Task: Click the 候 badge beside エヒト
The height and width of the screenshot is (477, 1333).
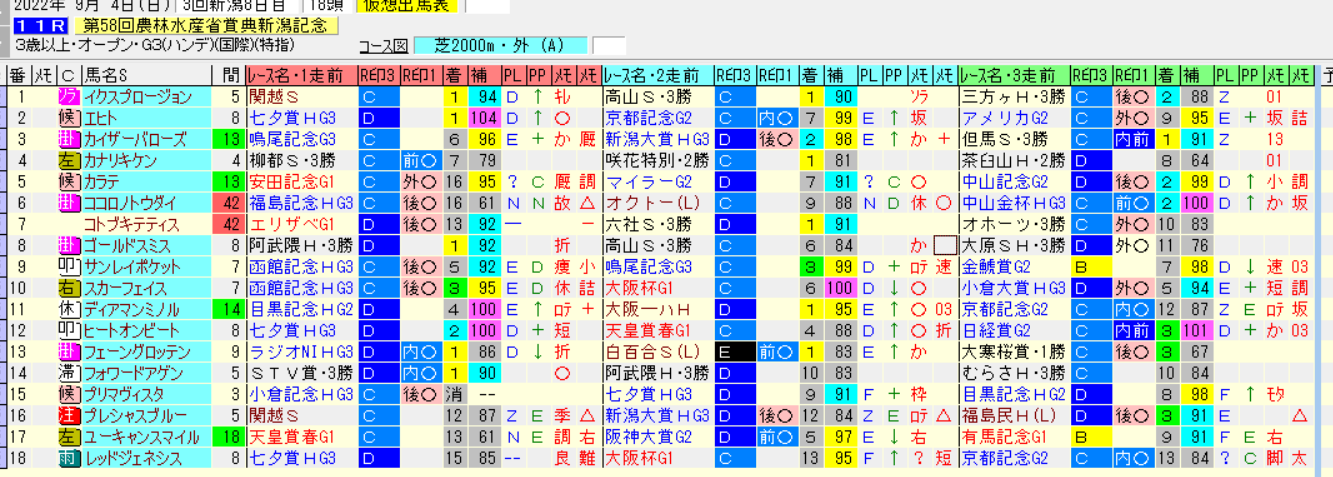Action: point(69,118)
